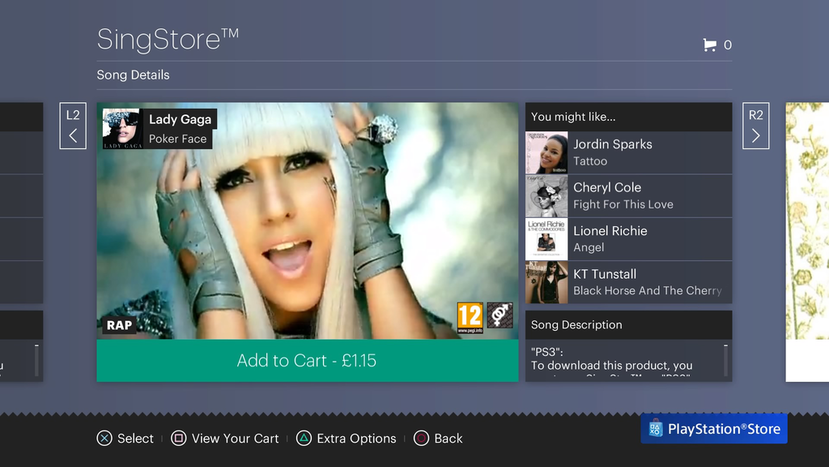This screenshot has width=829, height=467.
Task: Click the cart item count "0"
Action: [x=727, y=45]
